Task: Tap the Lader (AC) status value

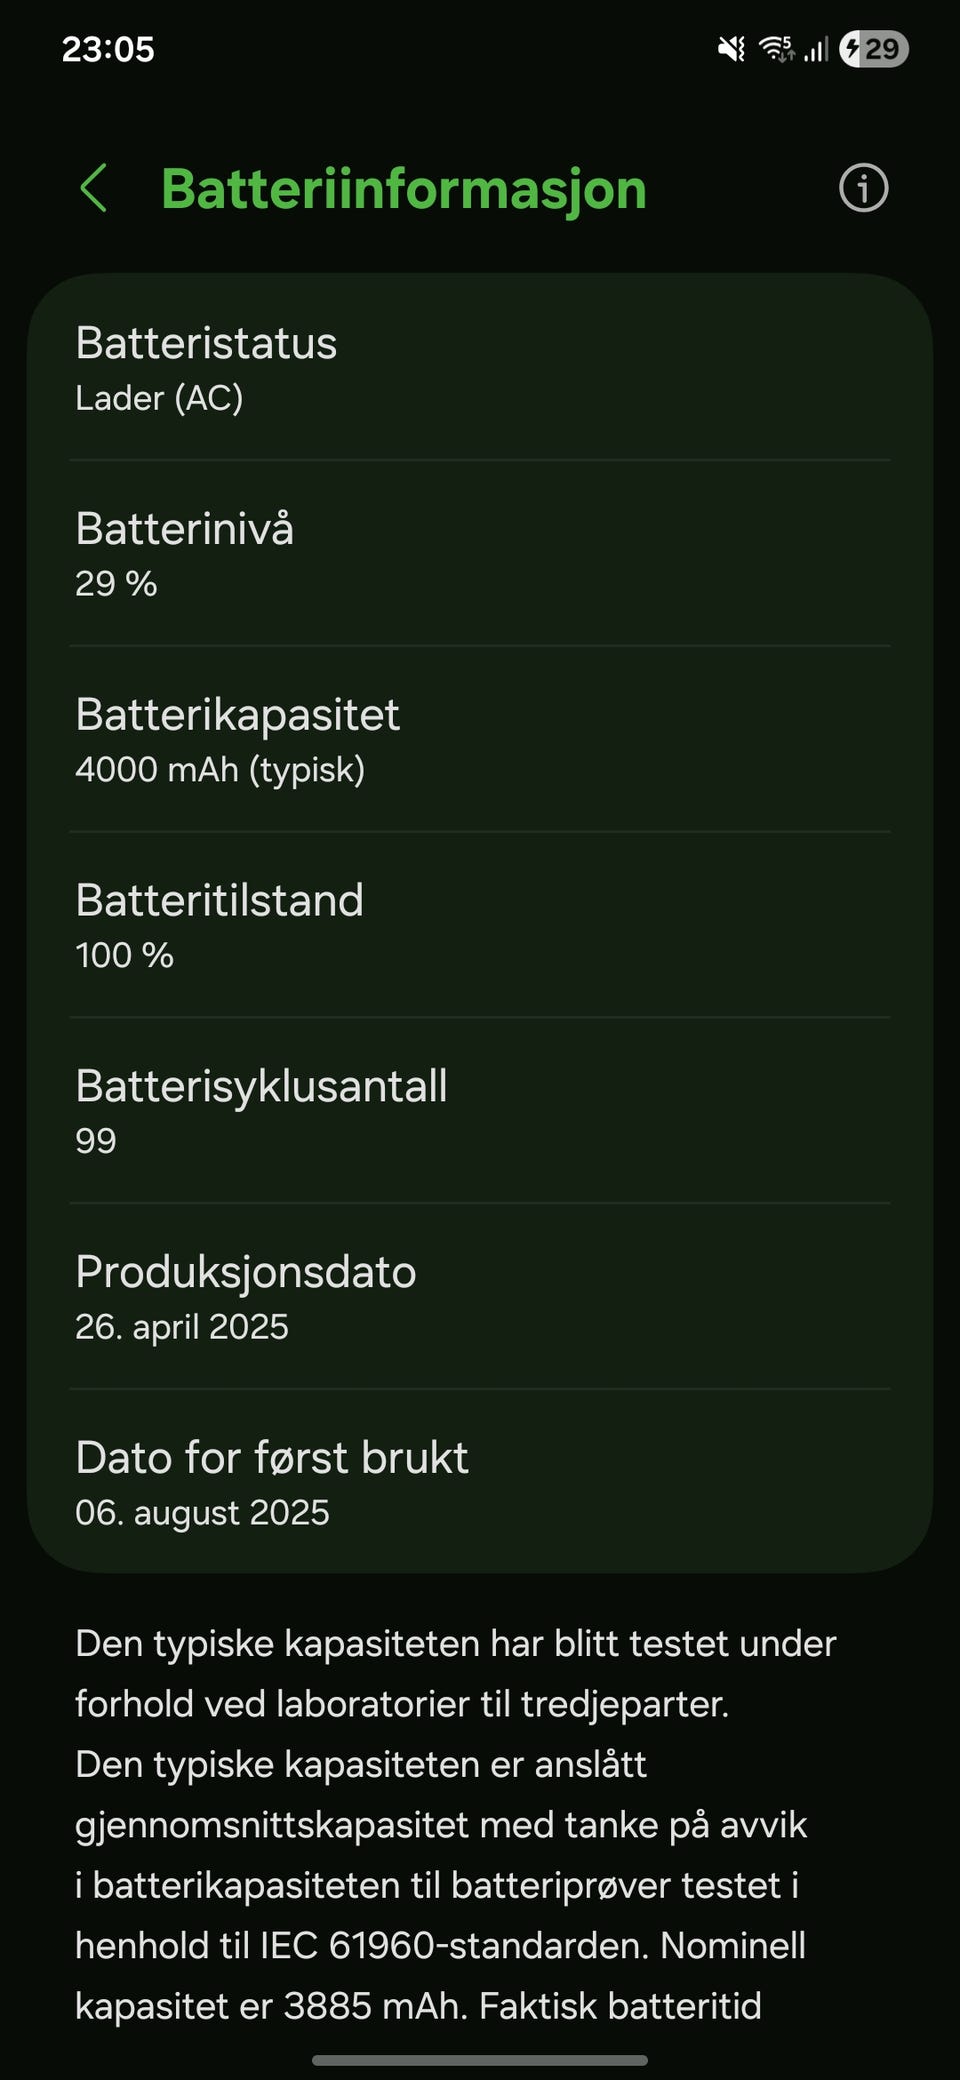Action: (x=159, y=398)
